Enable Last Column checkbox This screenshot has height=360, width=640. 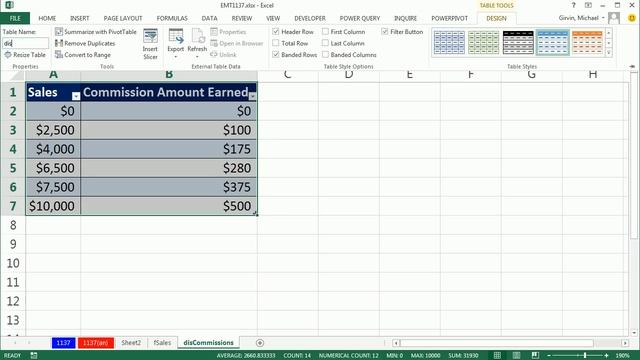pos(325,43)
